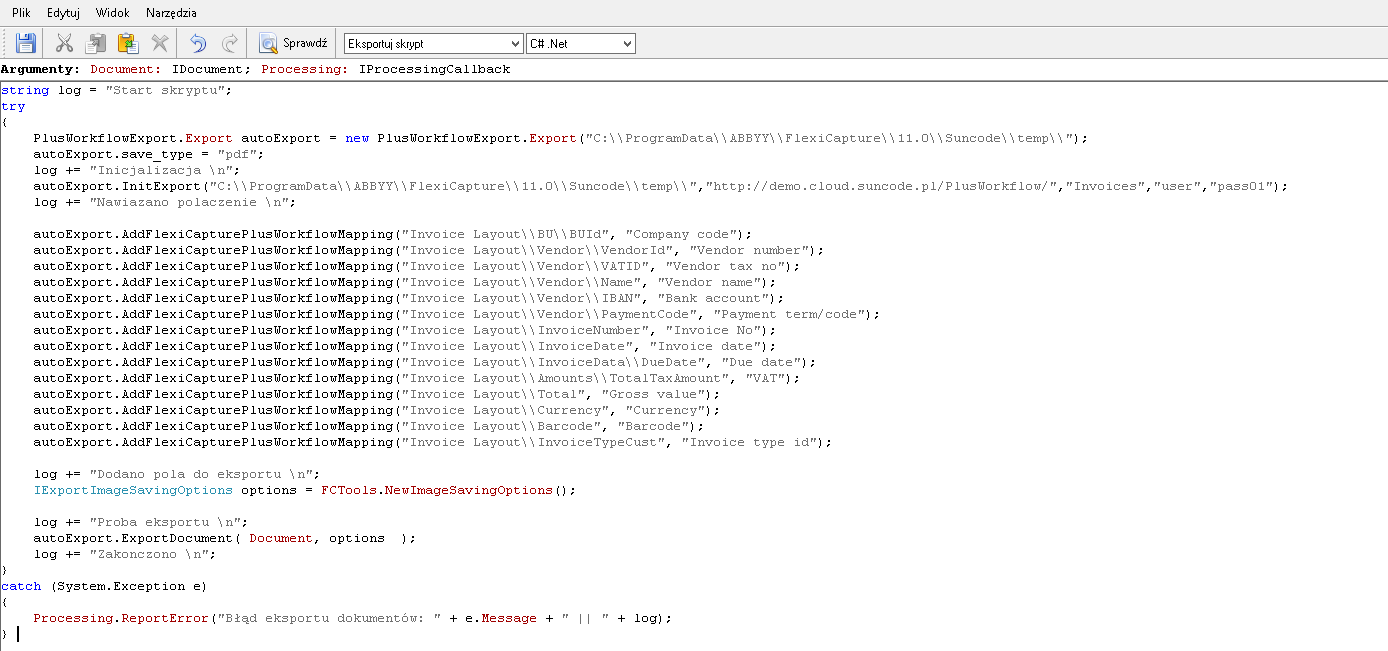Click the "Zakonczono" log line
The width and height of the screenshot is (1388, 651).
(124, 554)
